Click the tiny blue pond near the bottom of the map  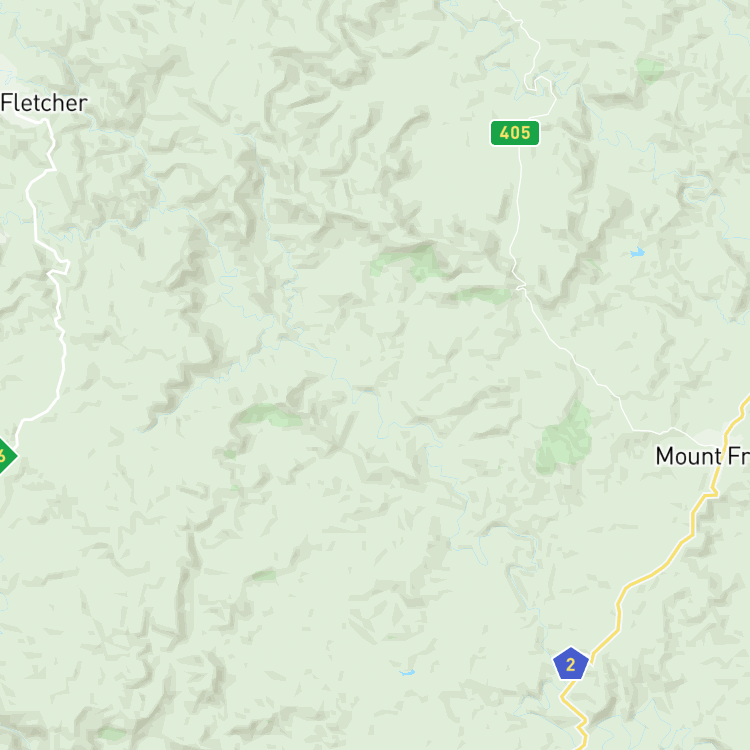click(x=407, y=673)
